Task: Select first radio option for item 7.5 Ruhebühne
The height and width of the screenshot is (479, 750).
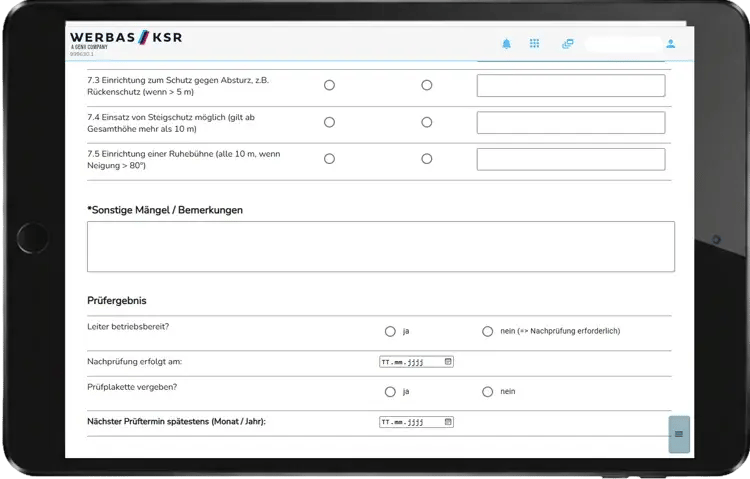Action: pos(329,159)
